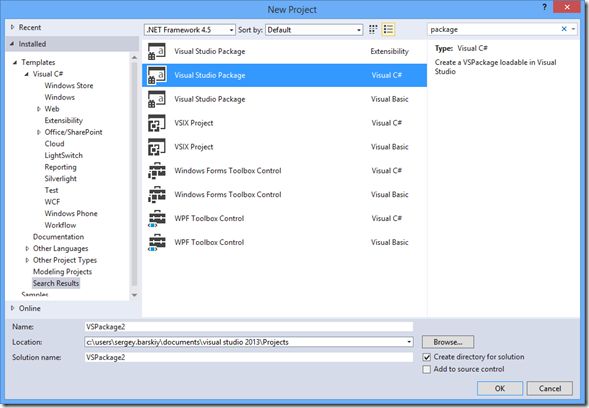Click the Visual C# WPF Toolbox Control icon
The width and height of the screenshot is (589, 408).
point(157,219)
